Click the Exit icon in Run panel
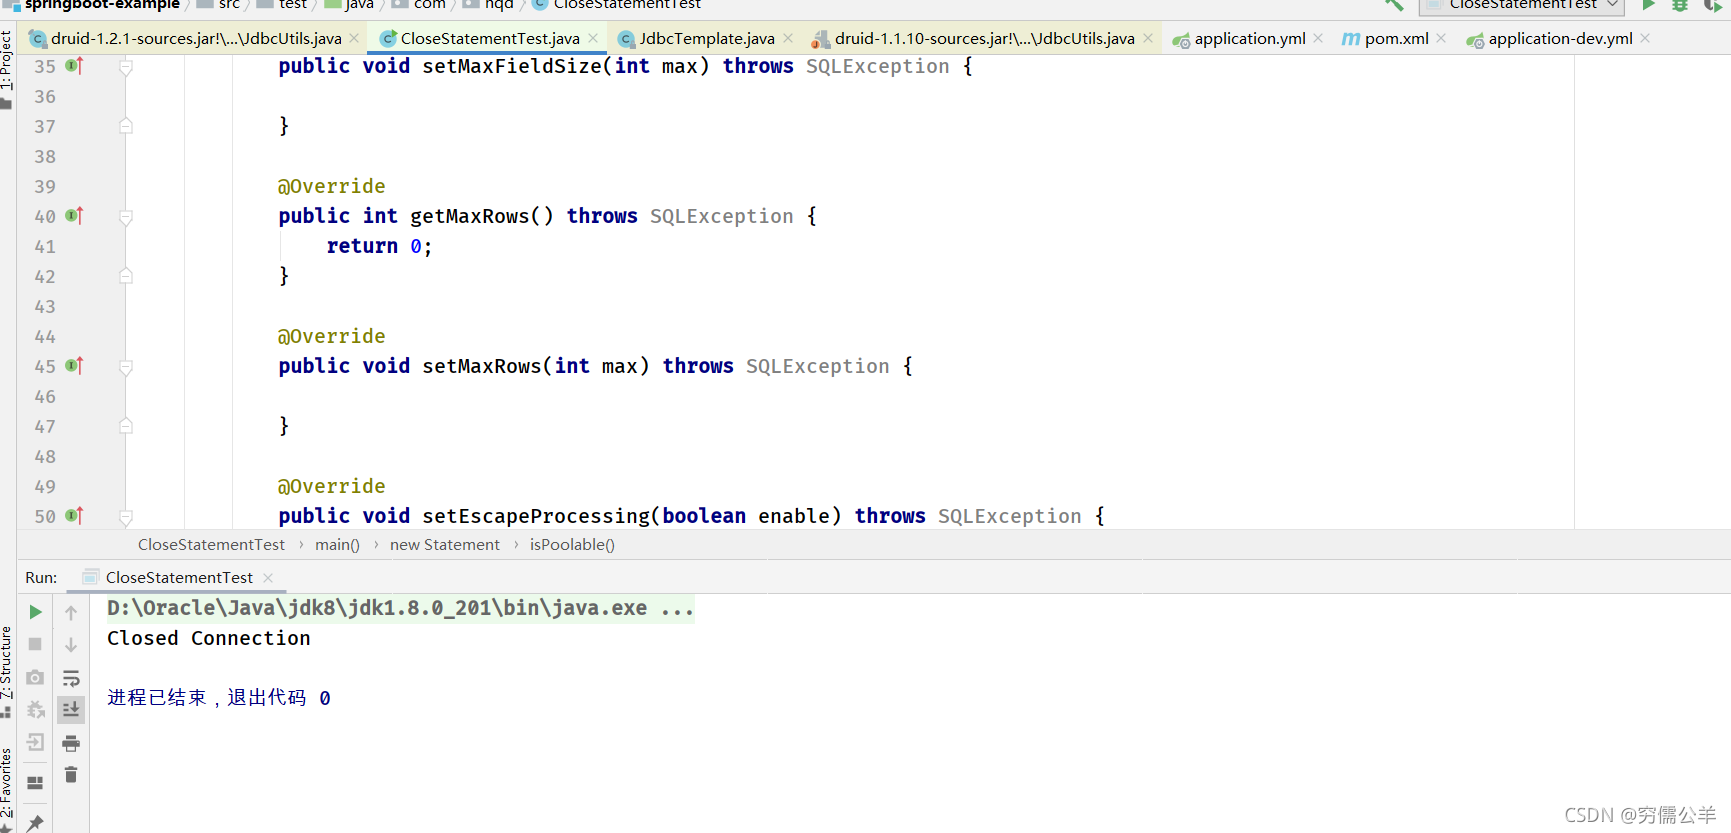The width and height of the screenshot is (1731, 833). click(x=35, y=742)
